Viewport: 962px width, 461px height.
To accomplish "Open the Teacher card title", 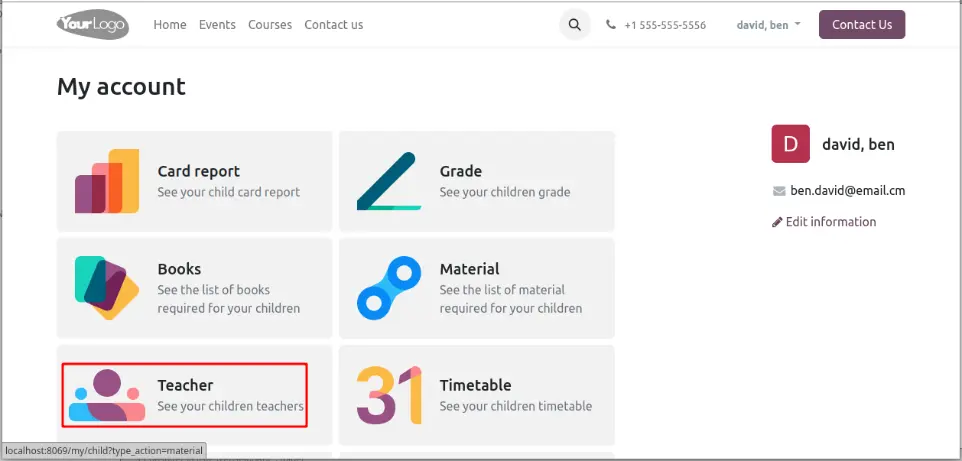I will 185,385.
